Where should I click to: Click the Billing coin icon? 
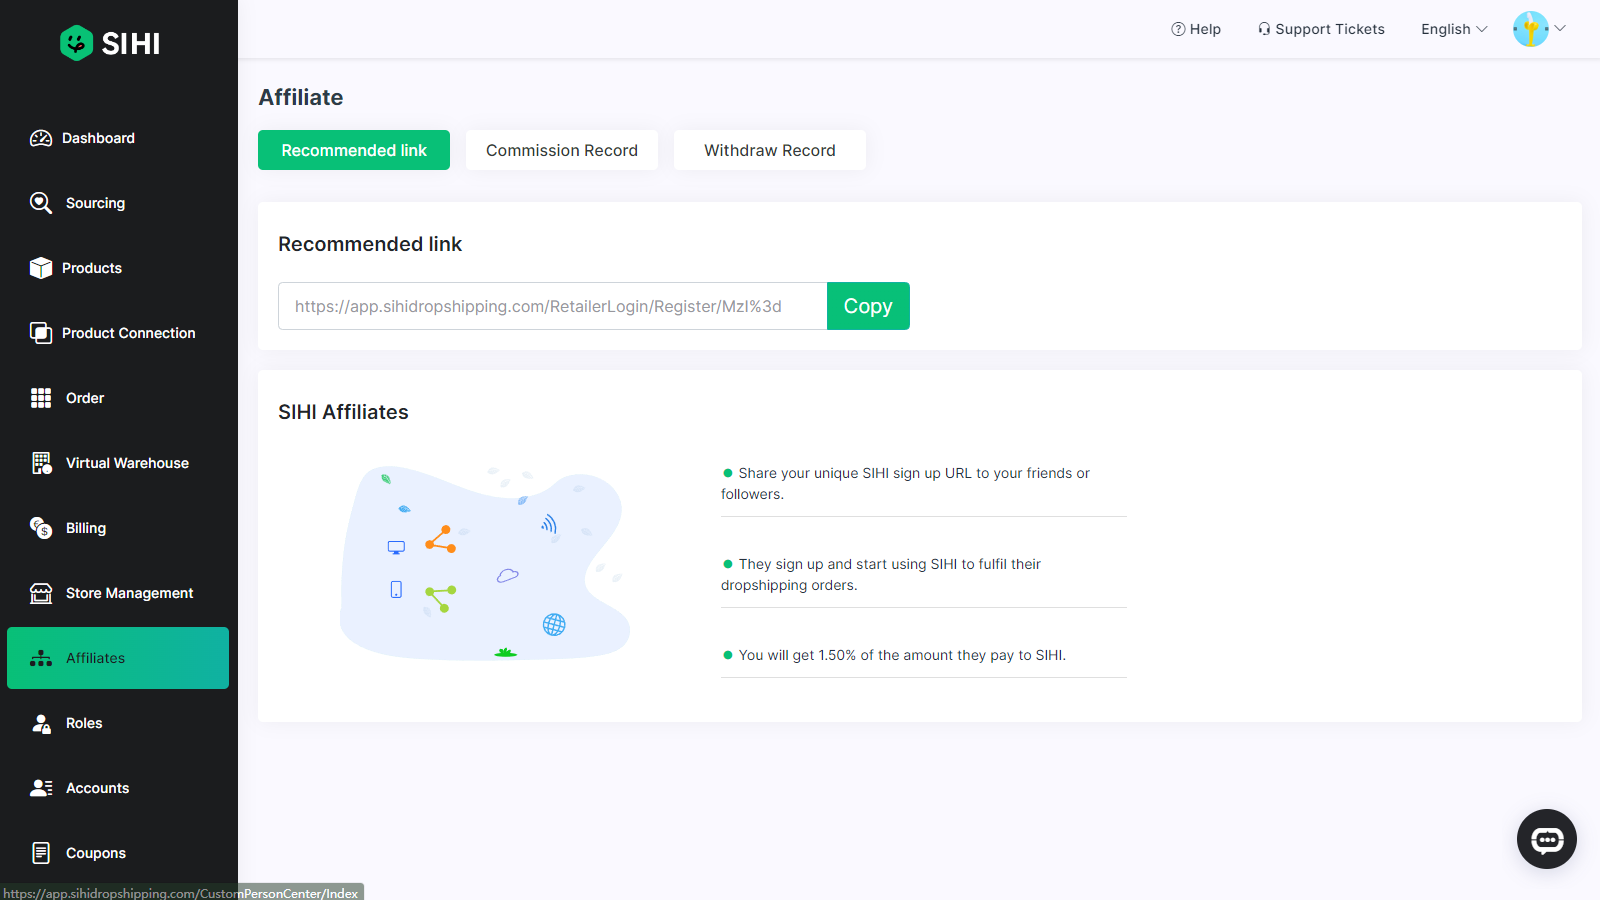pos(41,527)
